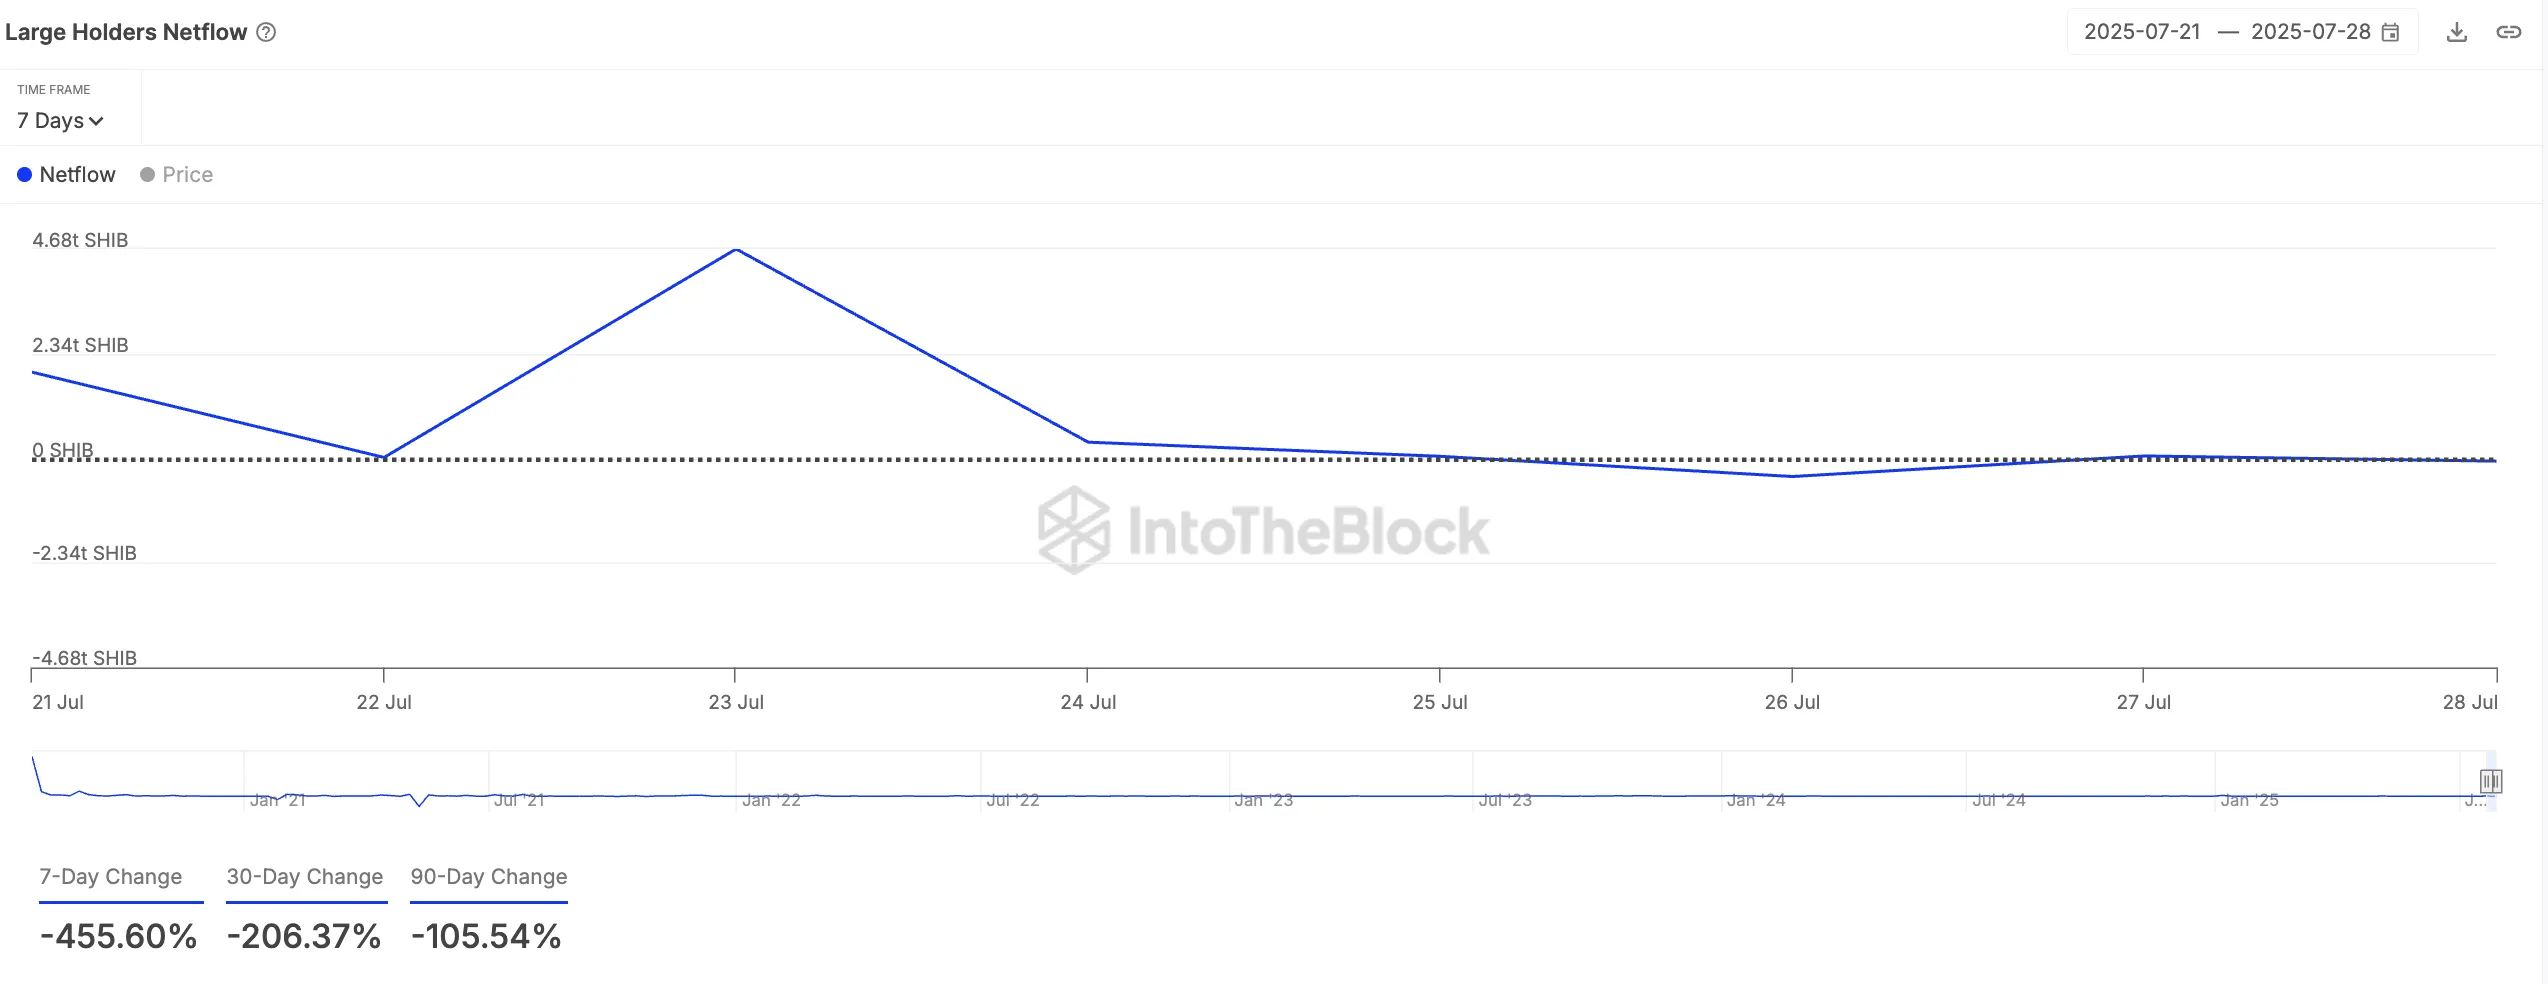Toggle the Netflow series legend
Screen dimensions: 2548x984
(67, 175)
